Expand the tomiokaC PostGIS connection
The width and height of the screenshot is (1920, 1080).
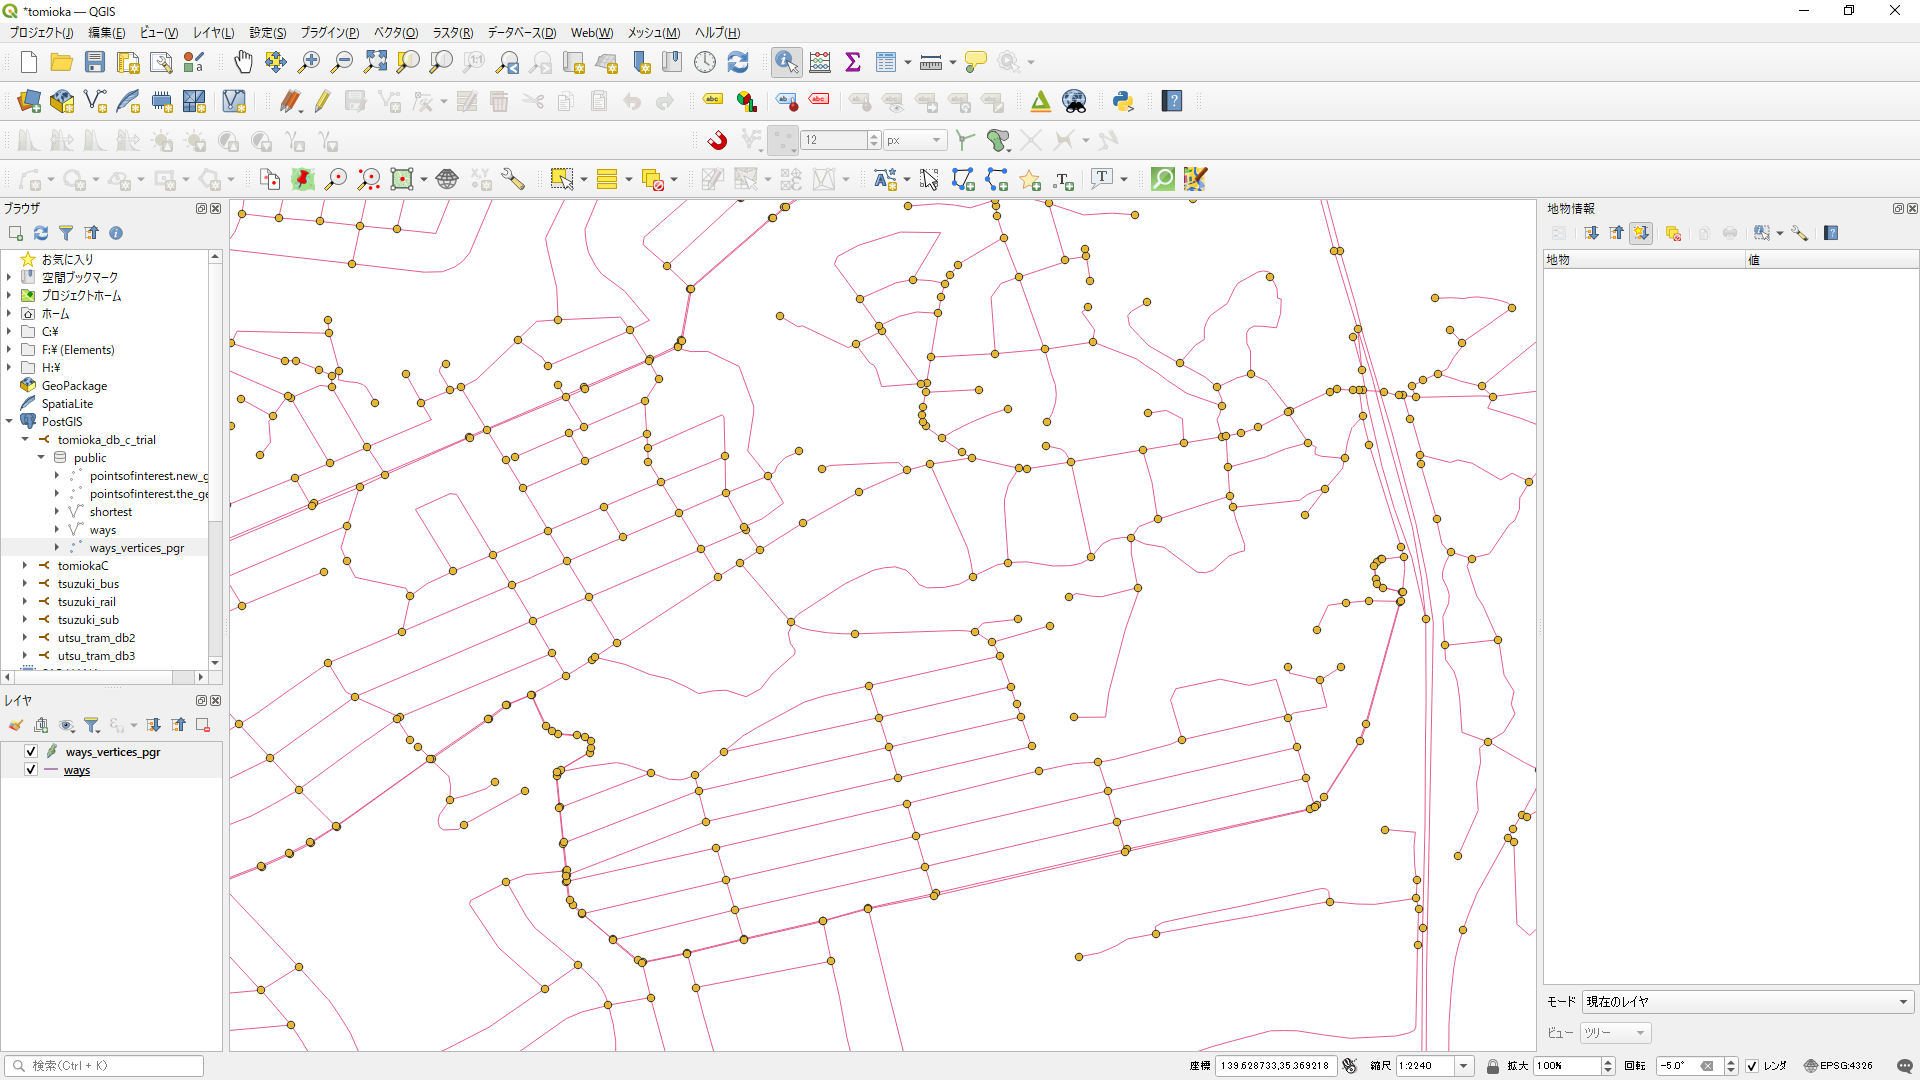click(x=25, y=566)
